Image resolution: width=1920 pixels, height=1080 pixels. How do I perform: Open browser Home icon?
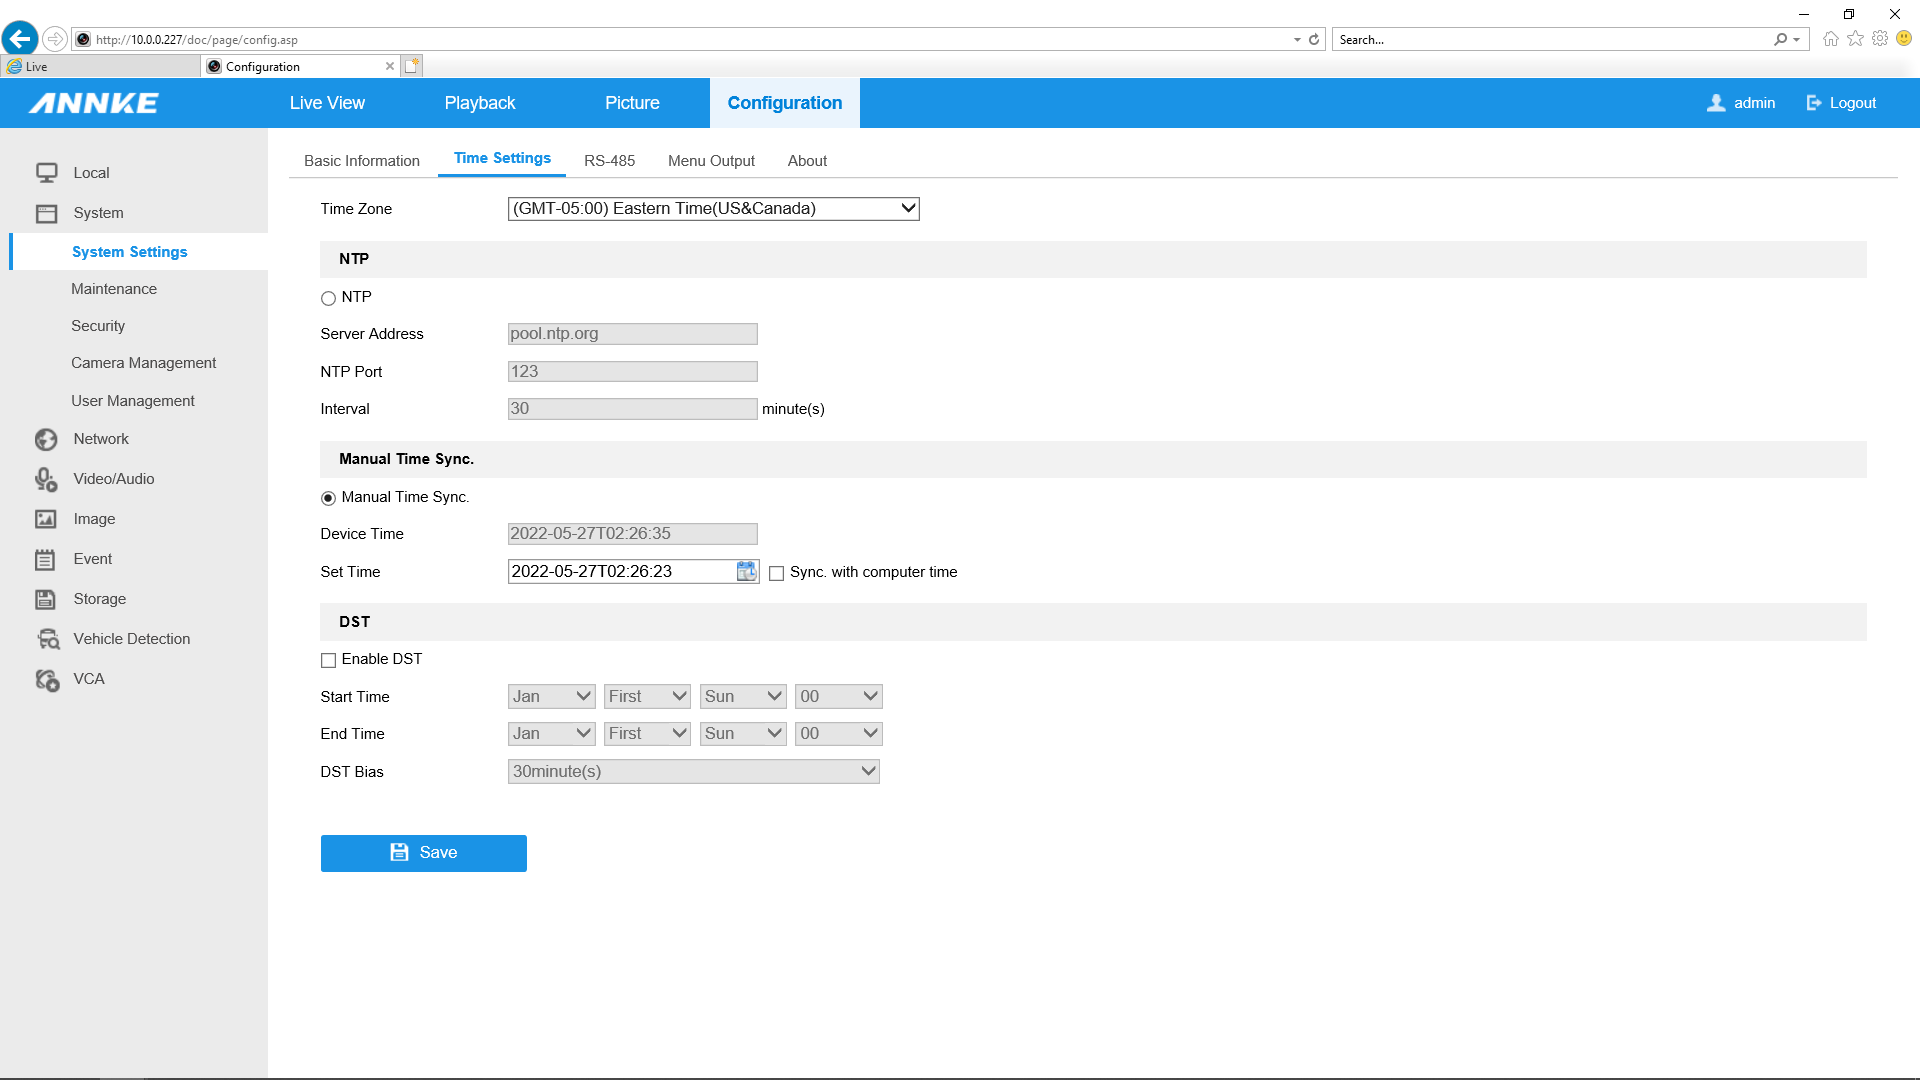pos(1831,39)
